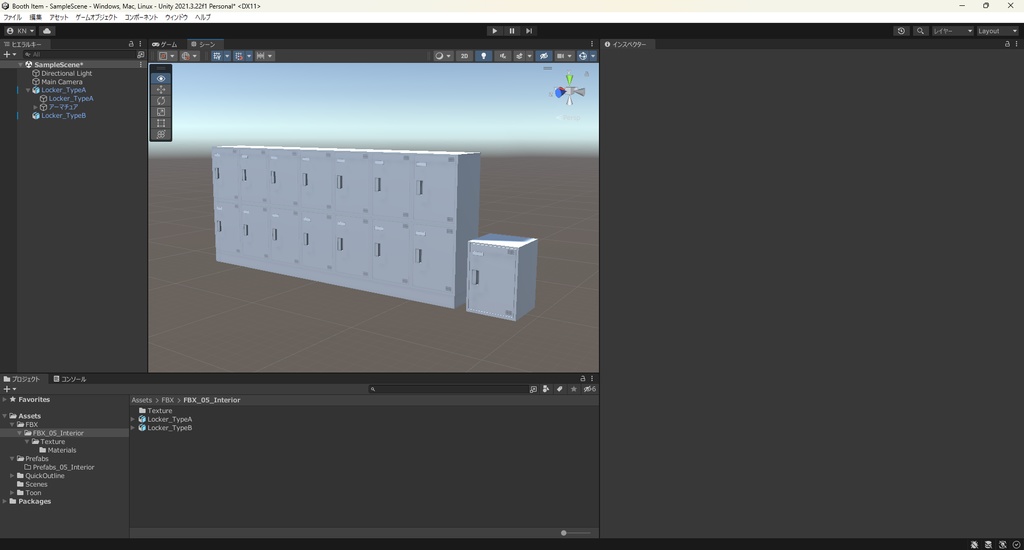1024x550 pixels.
Task: Click the Inspector panel lock icon
Action: pos(1007,44)
